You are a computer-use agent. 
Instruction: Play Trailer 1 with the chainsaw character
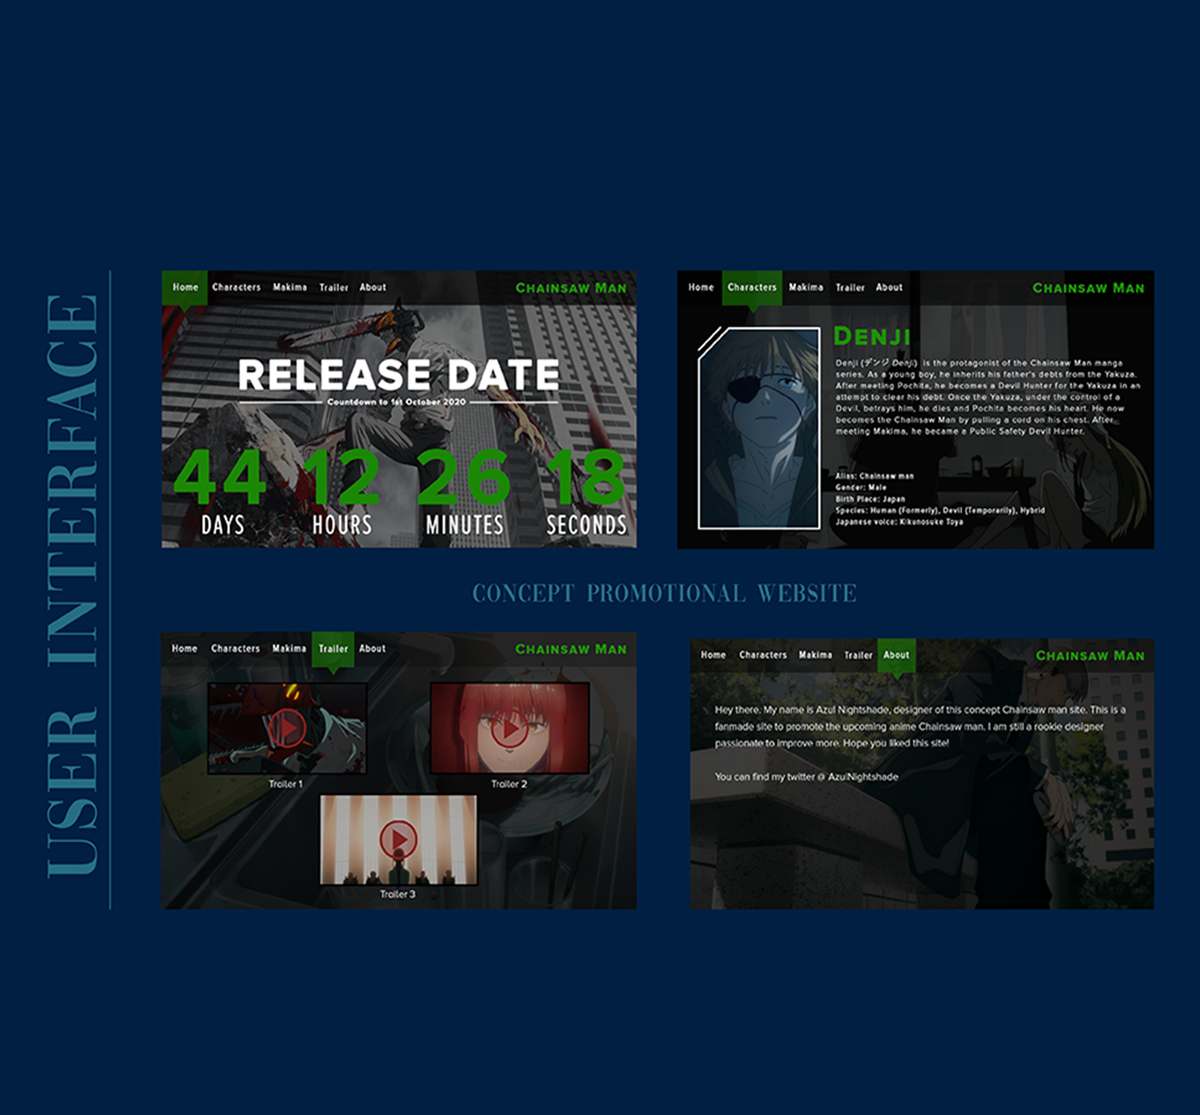(286, 728)
